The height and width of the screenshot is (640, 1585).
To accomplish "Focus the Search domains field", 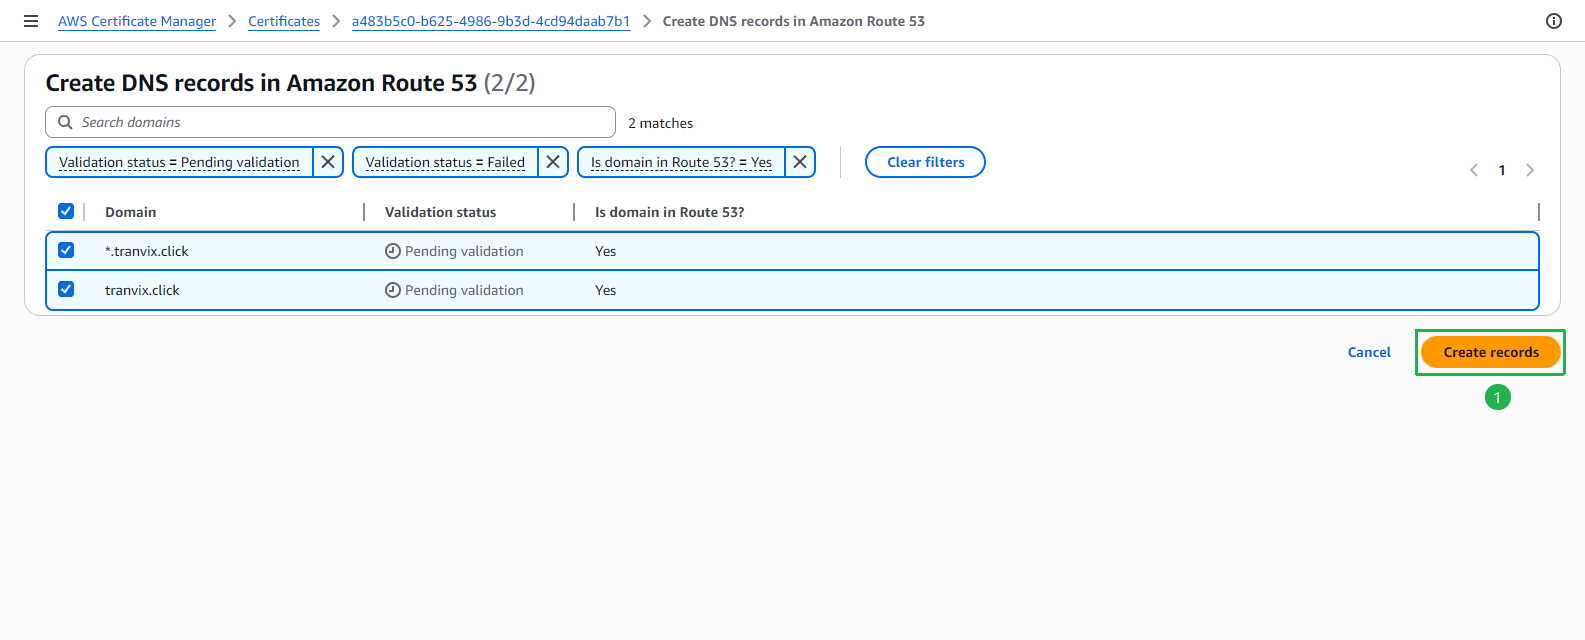I will [x=330, y=122].
